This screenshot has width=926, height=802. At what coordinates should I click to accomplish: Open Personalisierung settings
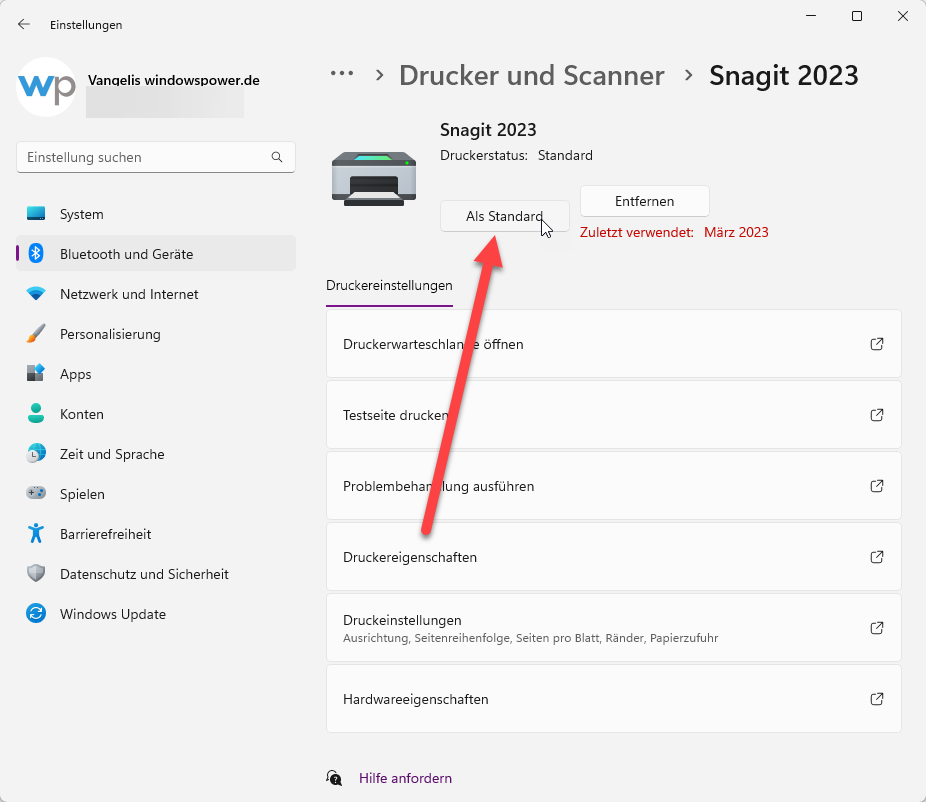tap(156, 334)
